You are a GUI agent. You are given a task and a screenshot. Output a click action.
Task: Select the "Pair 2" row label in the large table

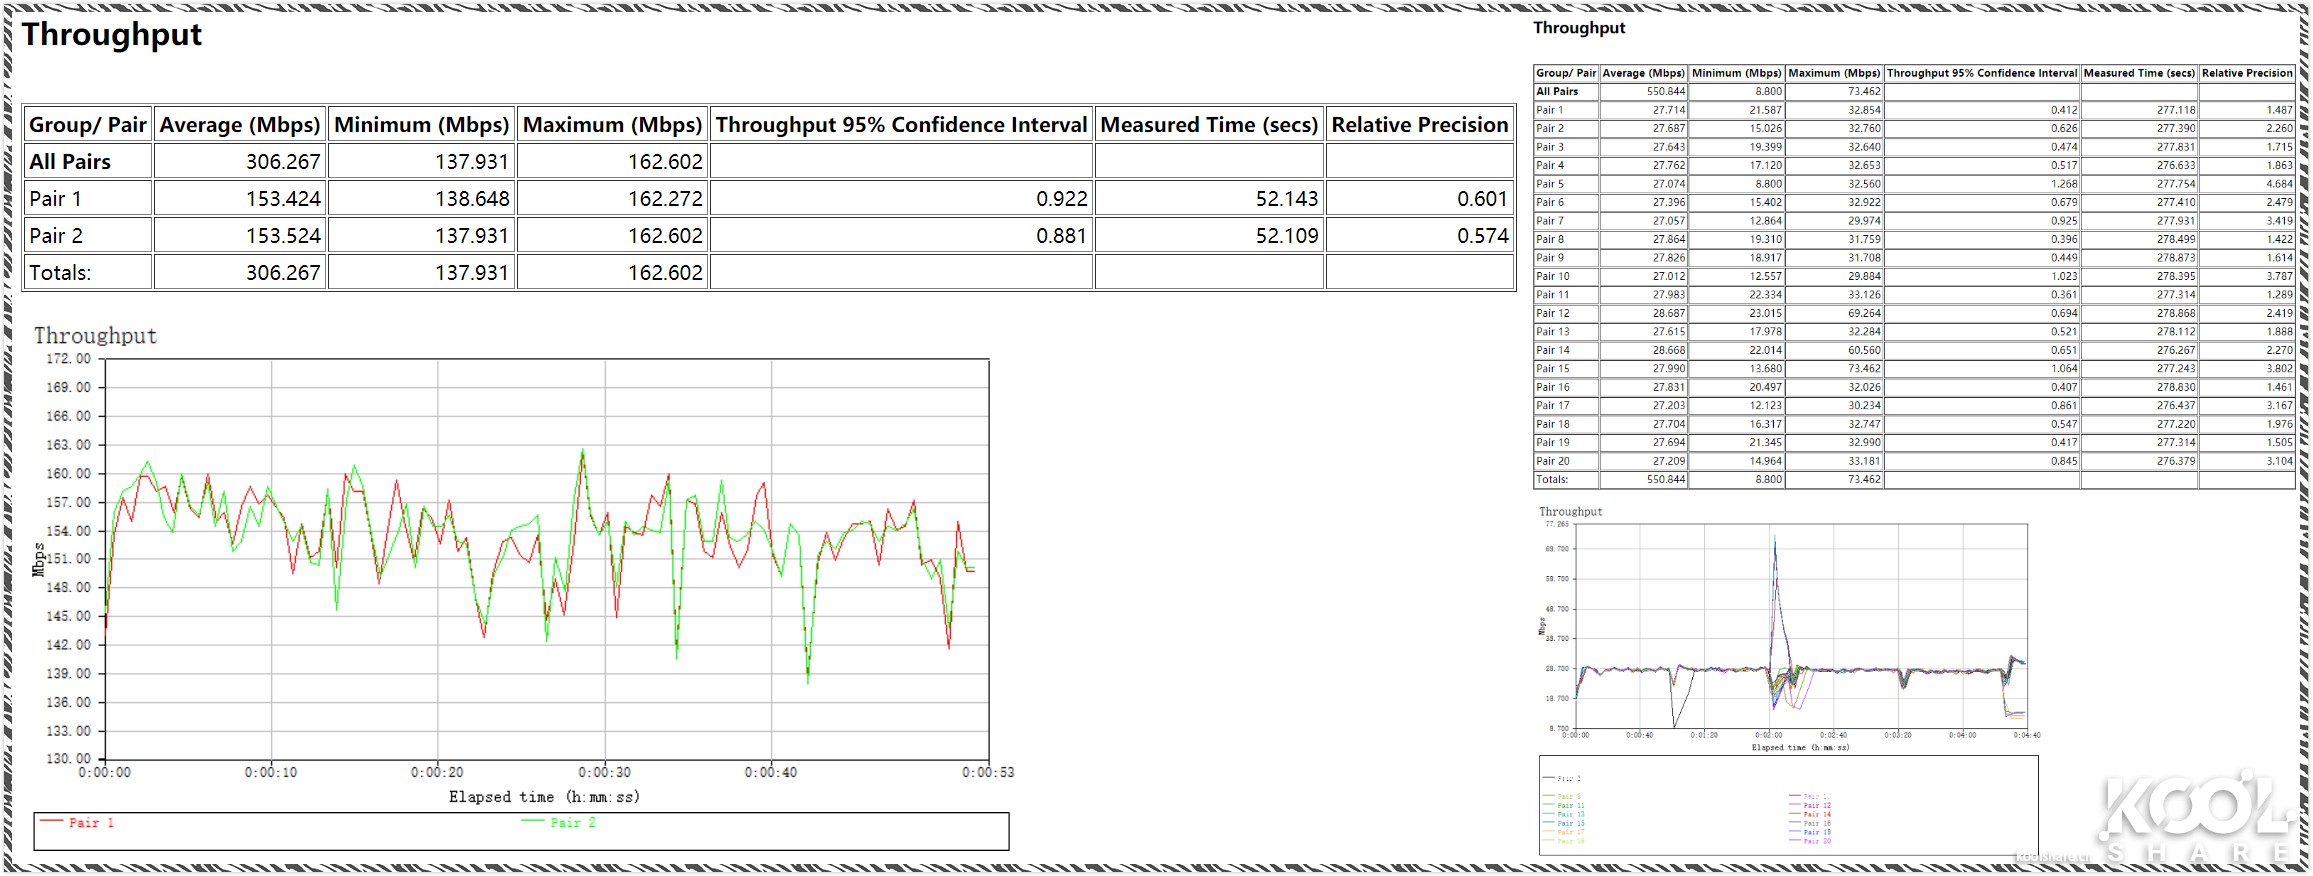point(56,236)
